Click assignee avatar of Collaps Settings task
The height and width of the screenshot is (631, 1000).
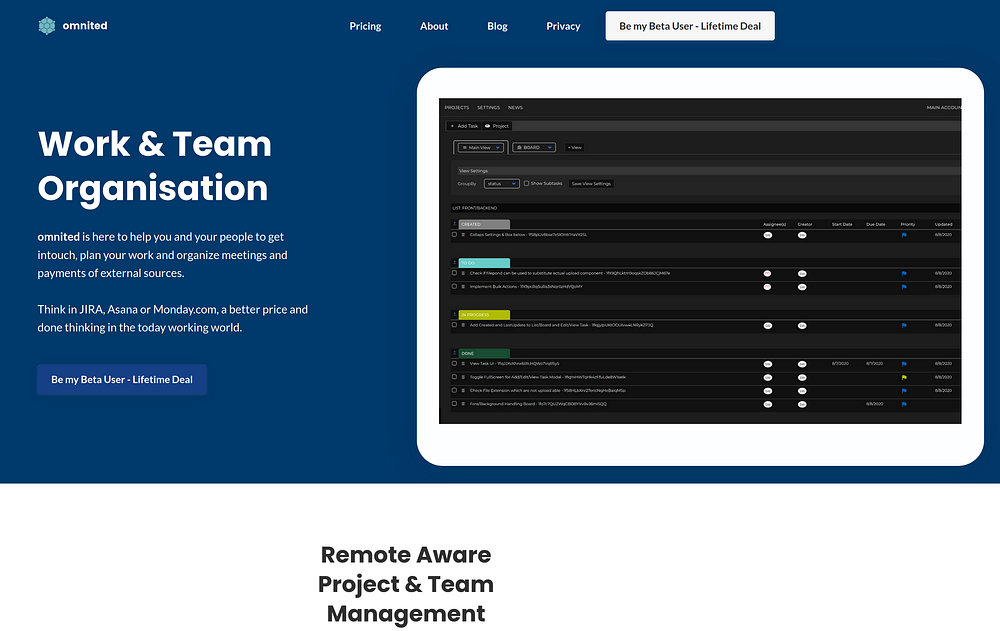(x=768, y=235)
